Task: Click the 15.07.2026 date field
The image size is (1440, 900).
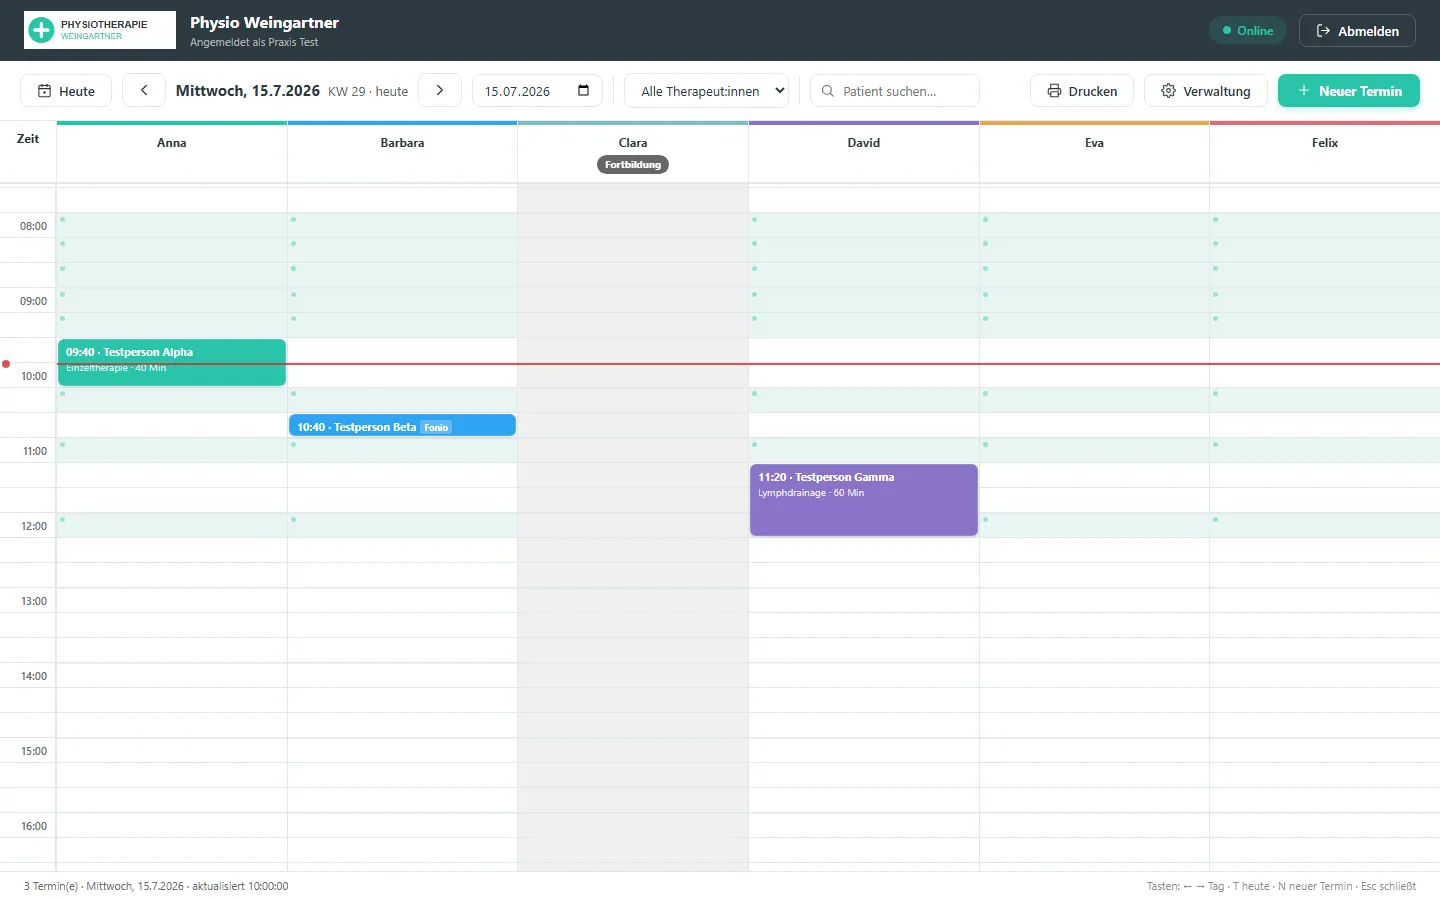Action: (x=537, y=91)
